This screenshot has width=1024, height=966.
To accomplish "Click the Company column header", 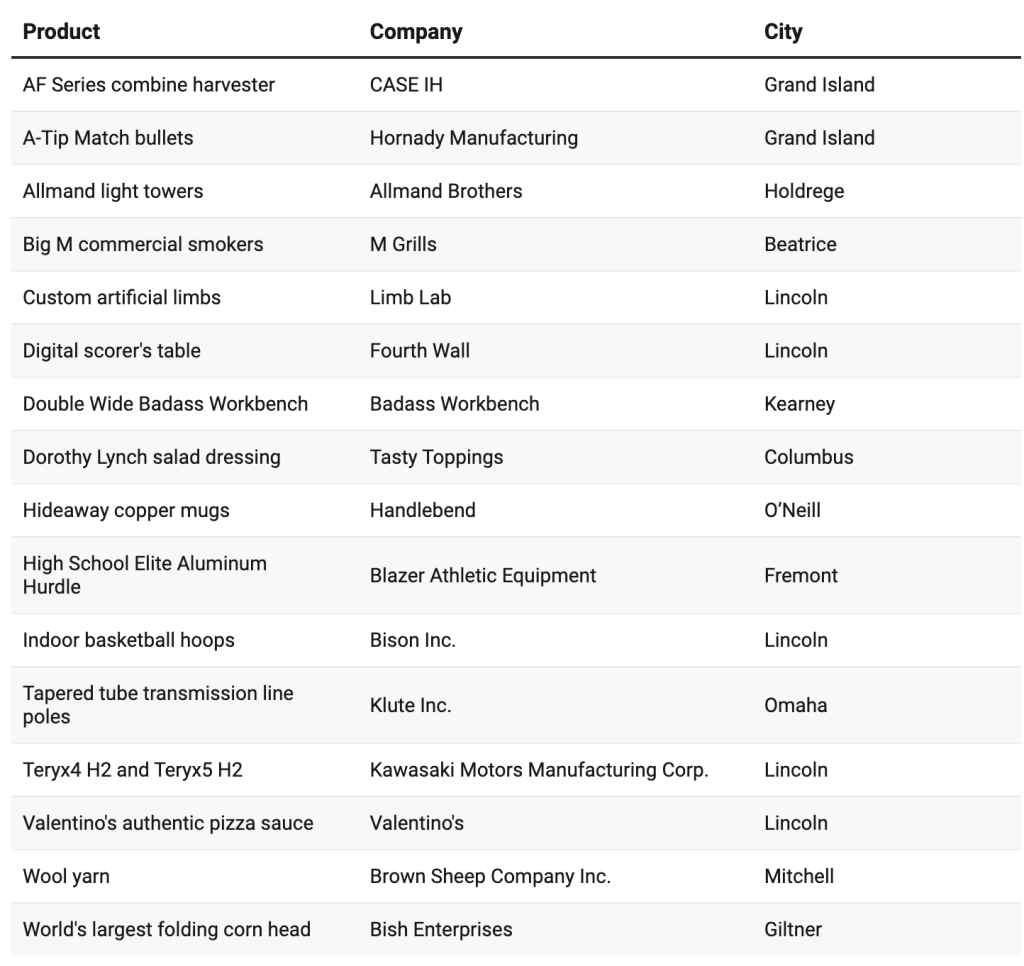I will tap(416, 32).
